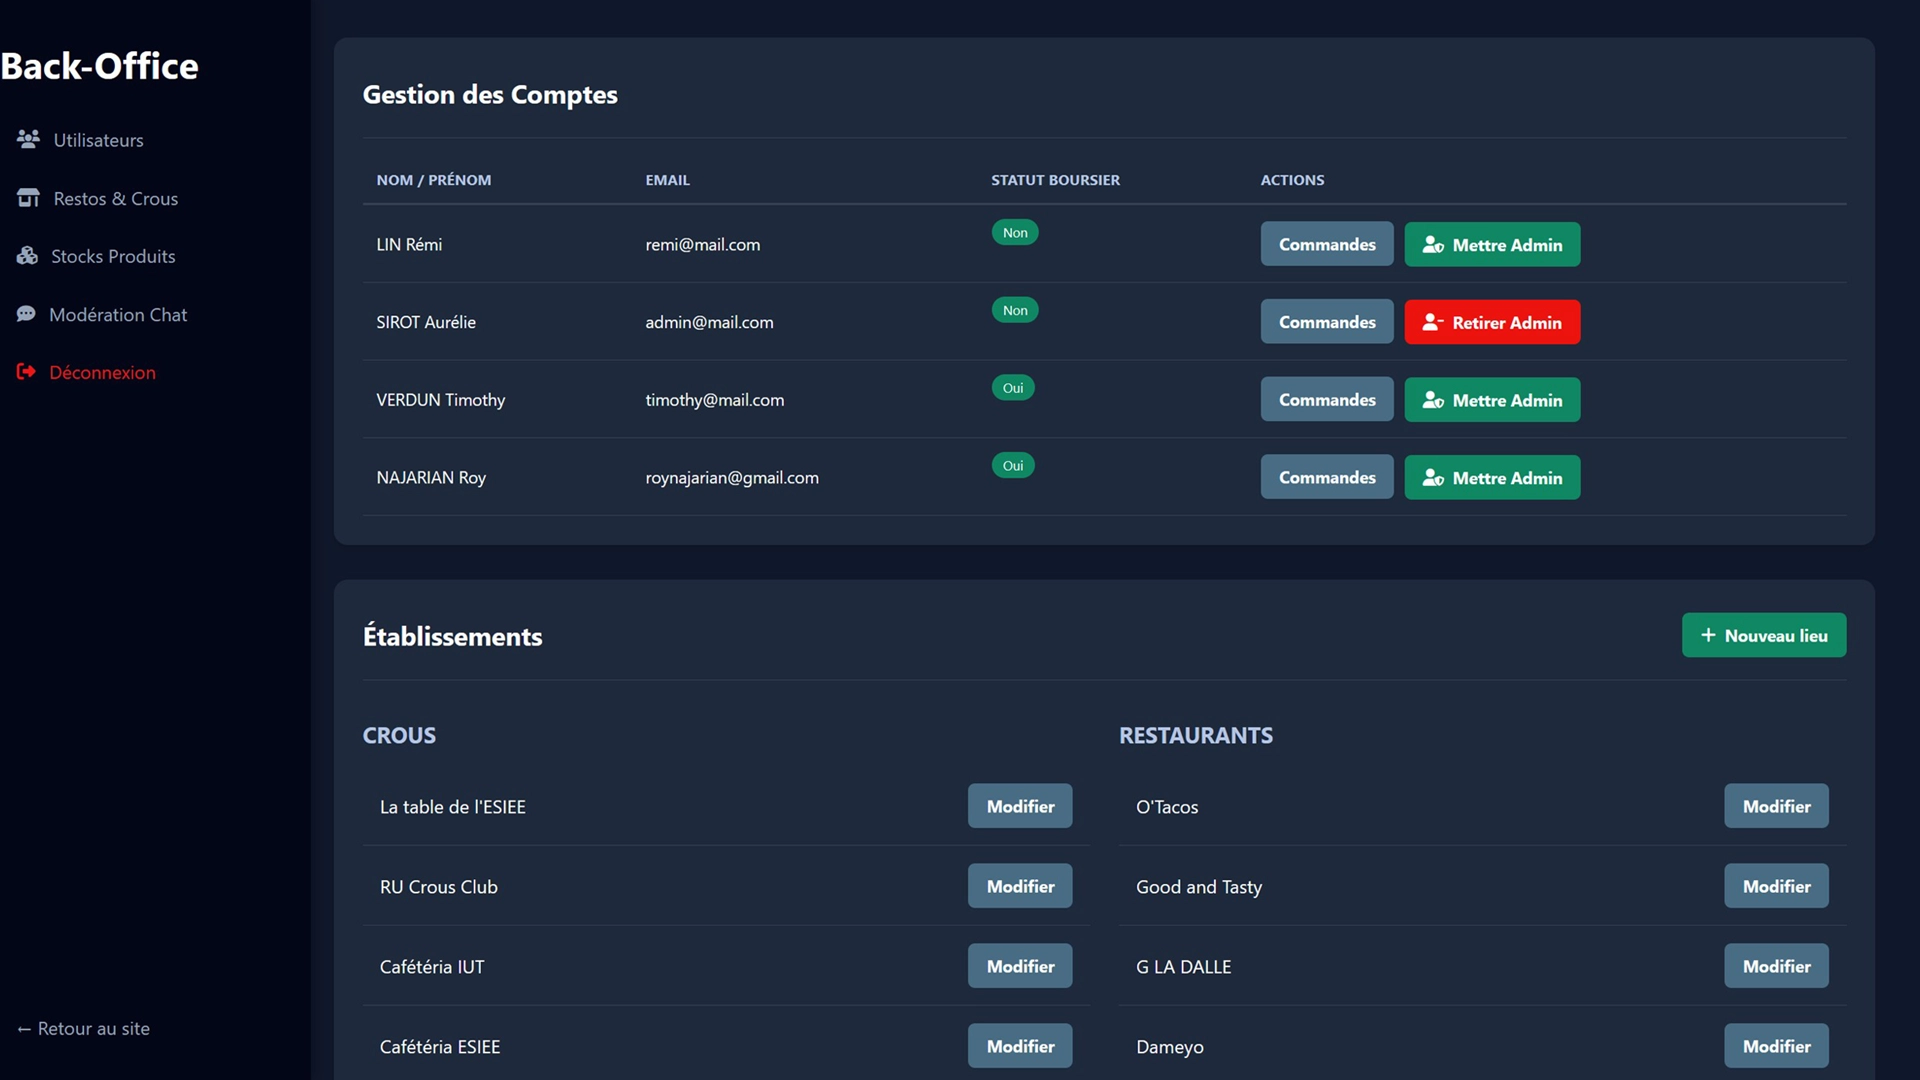Modify La table de l'ESIEE
The width and height of the screenshot is (1920, 1080).
click(1020, 806)
